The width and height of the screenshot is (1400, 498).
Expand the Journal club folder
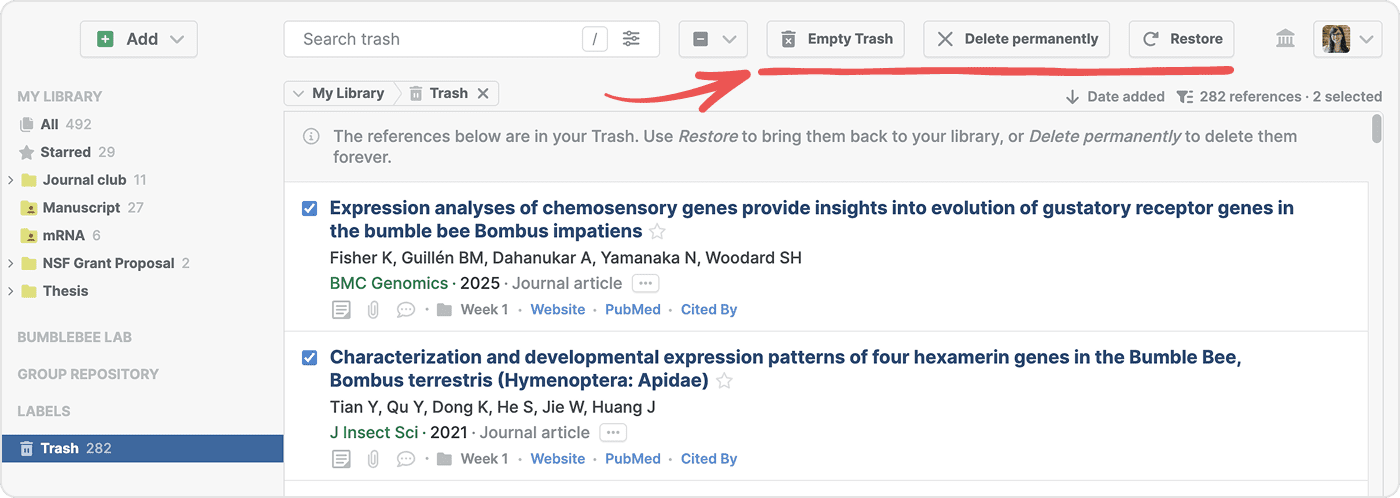pyautogui.click(x=10, y=180)
